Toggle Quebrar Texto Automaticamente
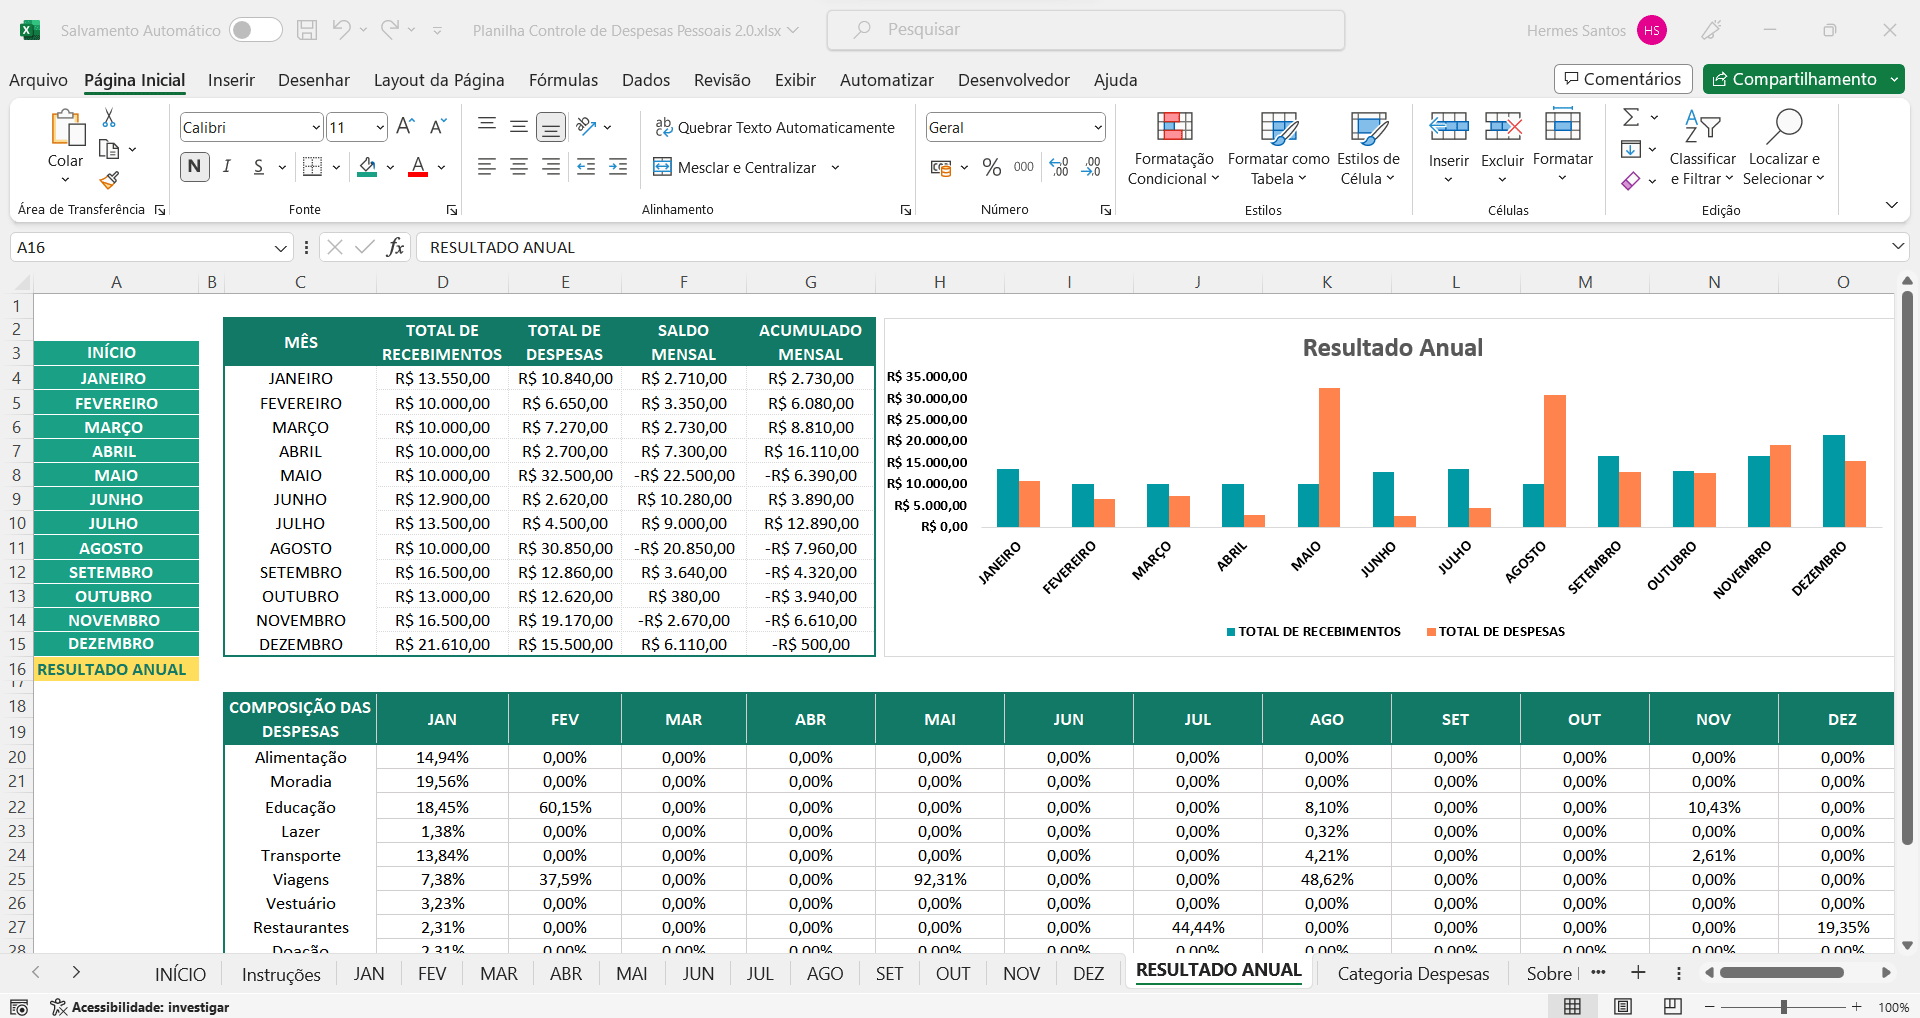Screen dimensions: 1920x1018 coord(774,127)
